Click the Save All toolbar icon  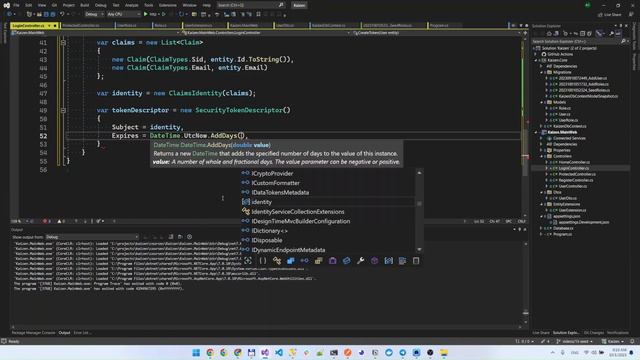pos(53,14)
